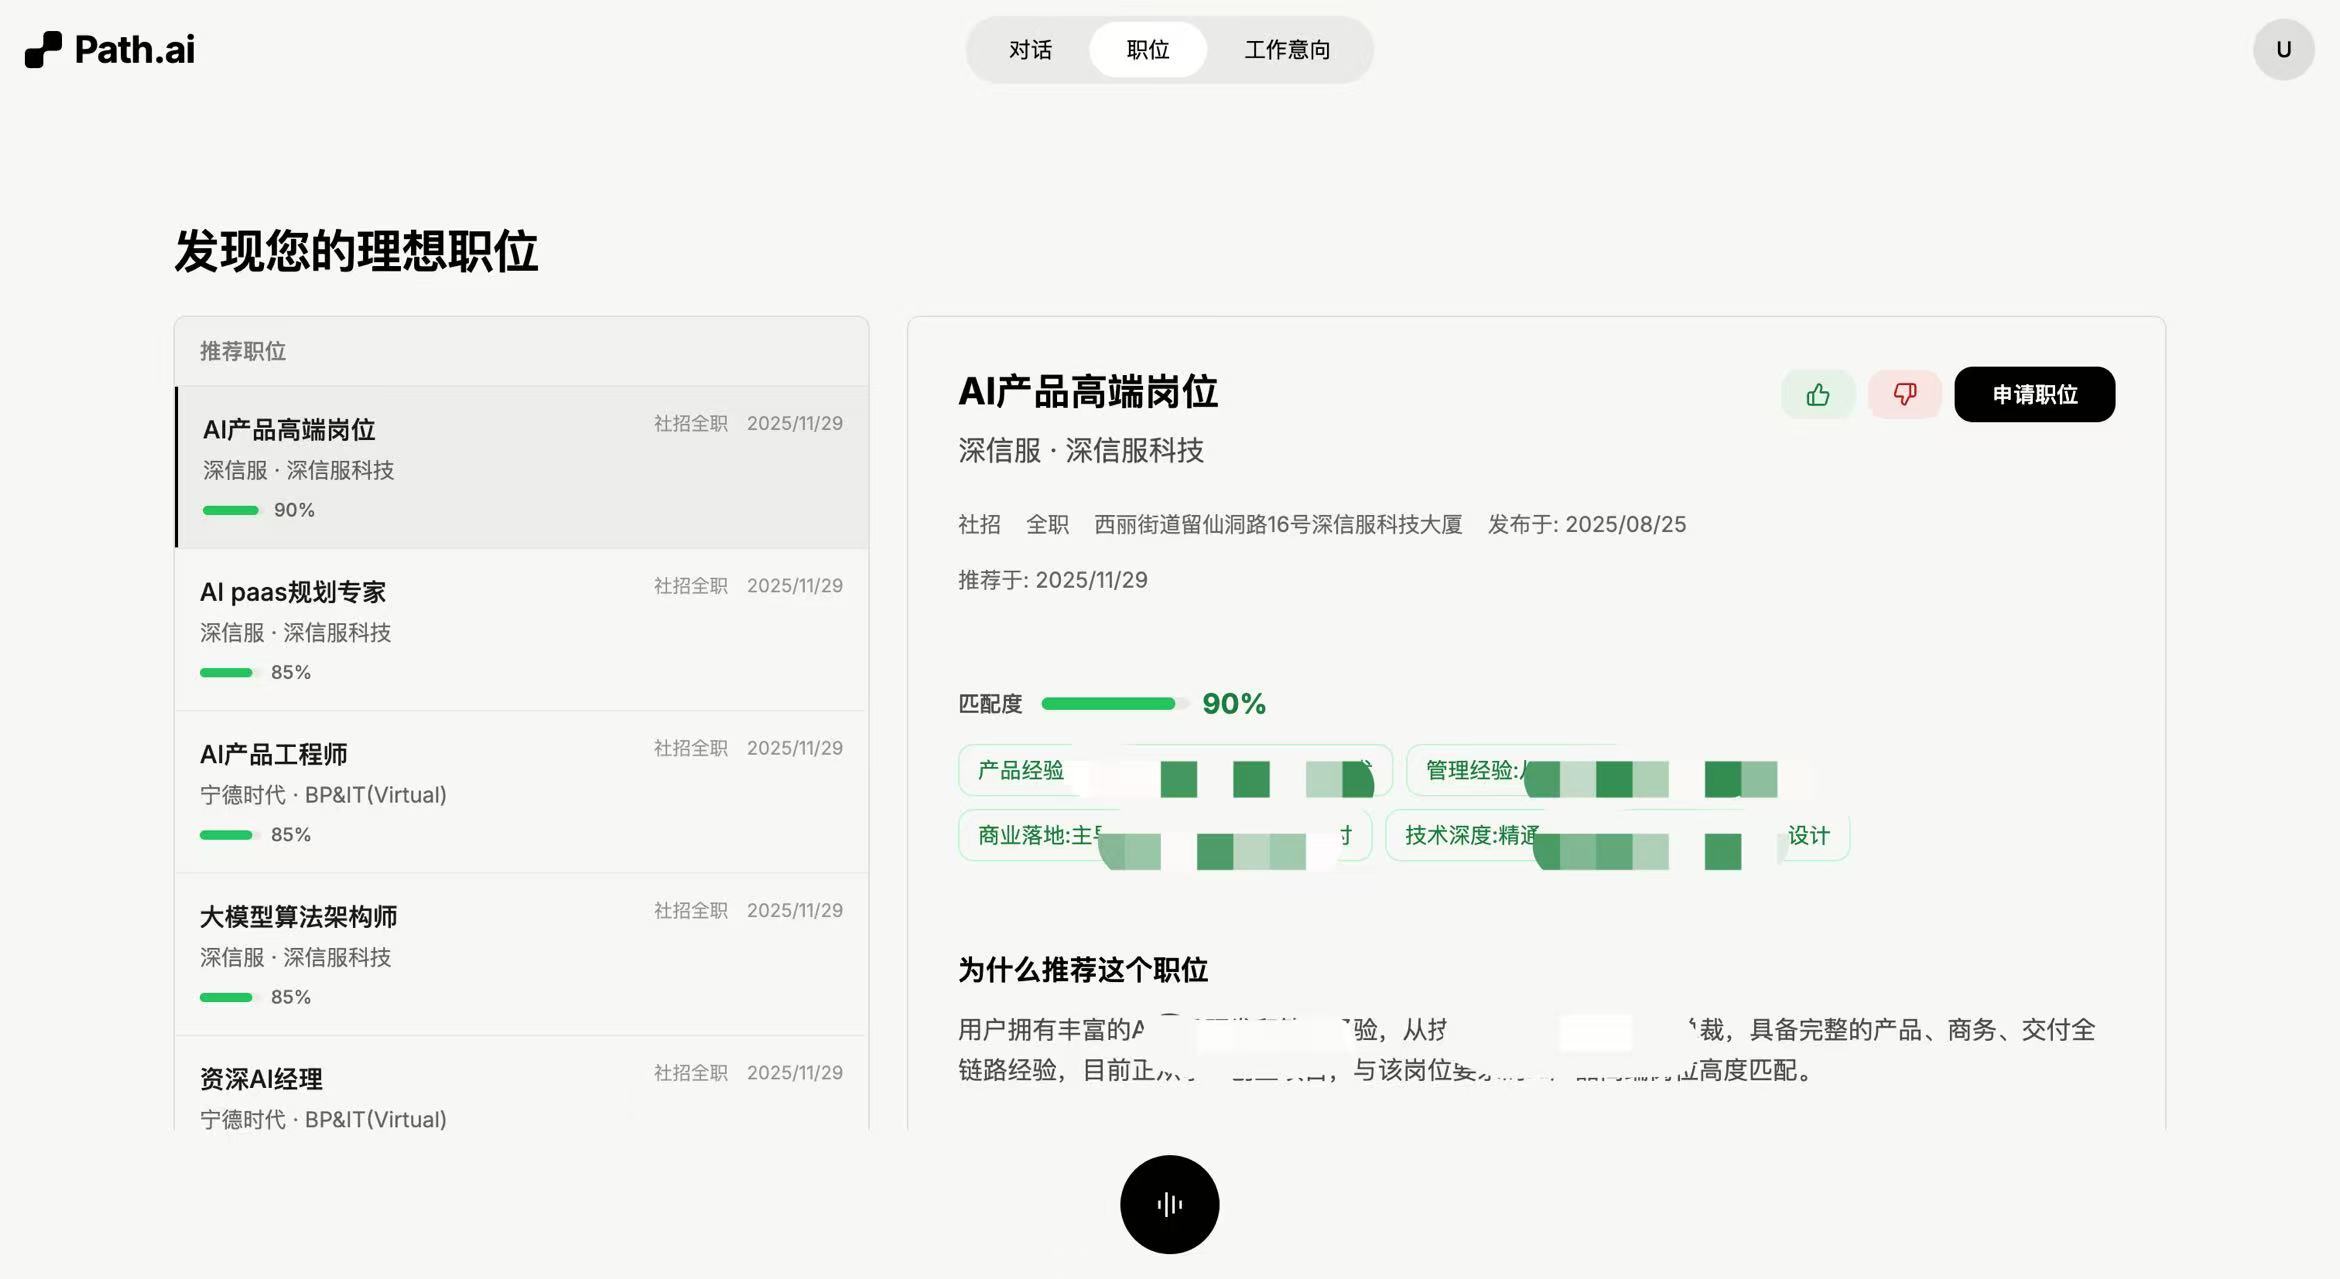Thumbs down the AI产品高端岗位 recommendation

[1904, 394]
